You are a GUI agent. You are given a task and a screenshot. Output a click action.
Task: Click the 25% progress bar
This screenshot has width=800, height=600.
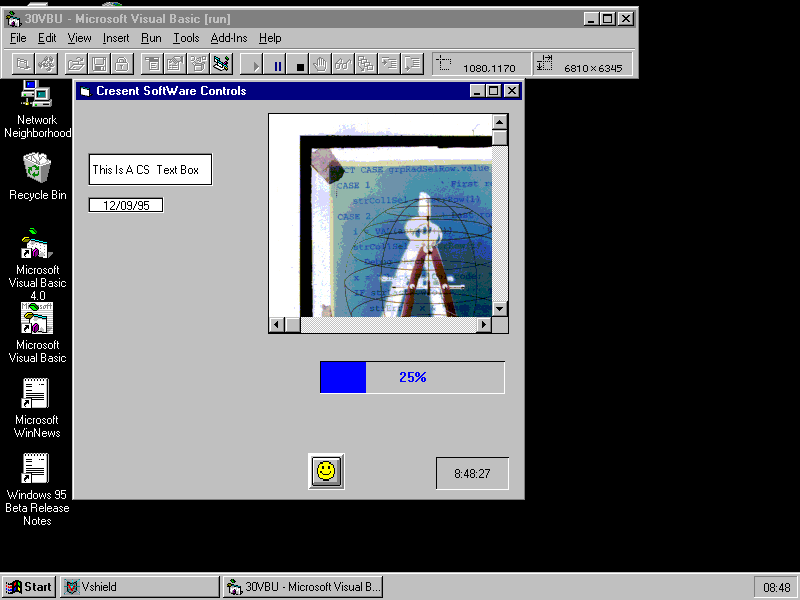pos(412,377)
